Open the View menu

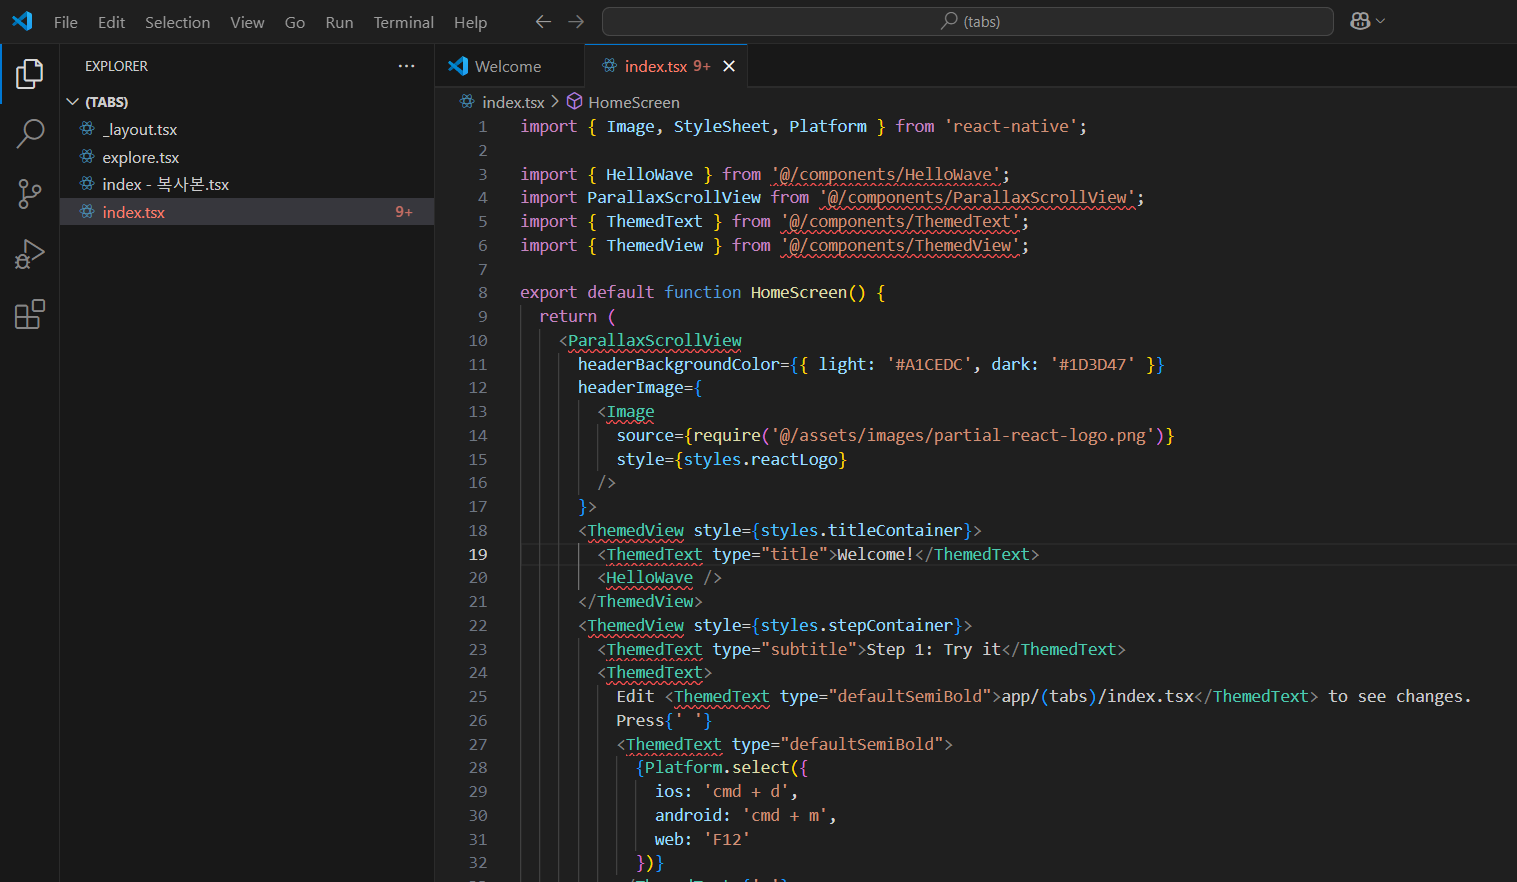[x=247, y=22]
